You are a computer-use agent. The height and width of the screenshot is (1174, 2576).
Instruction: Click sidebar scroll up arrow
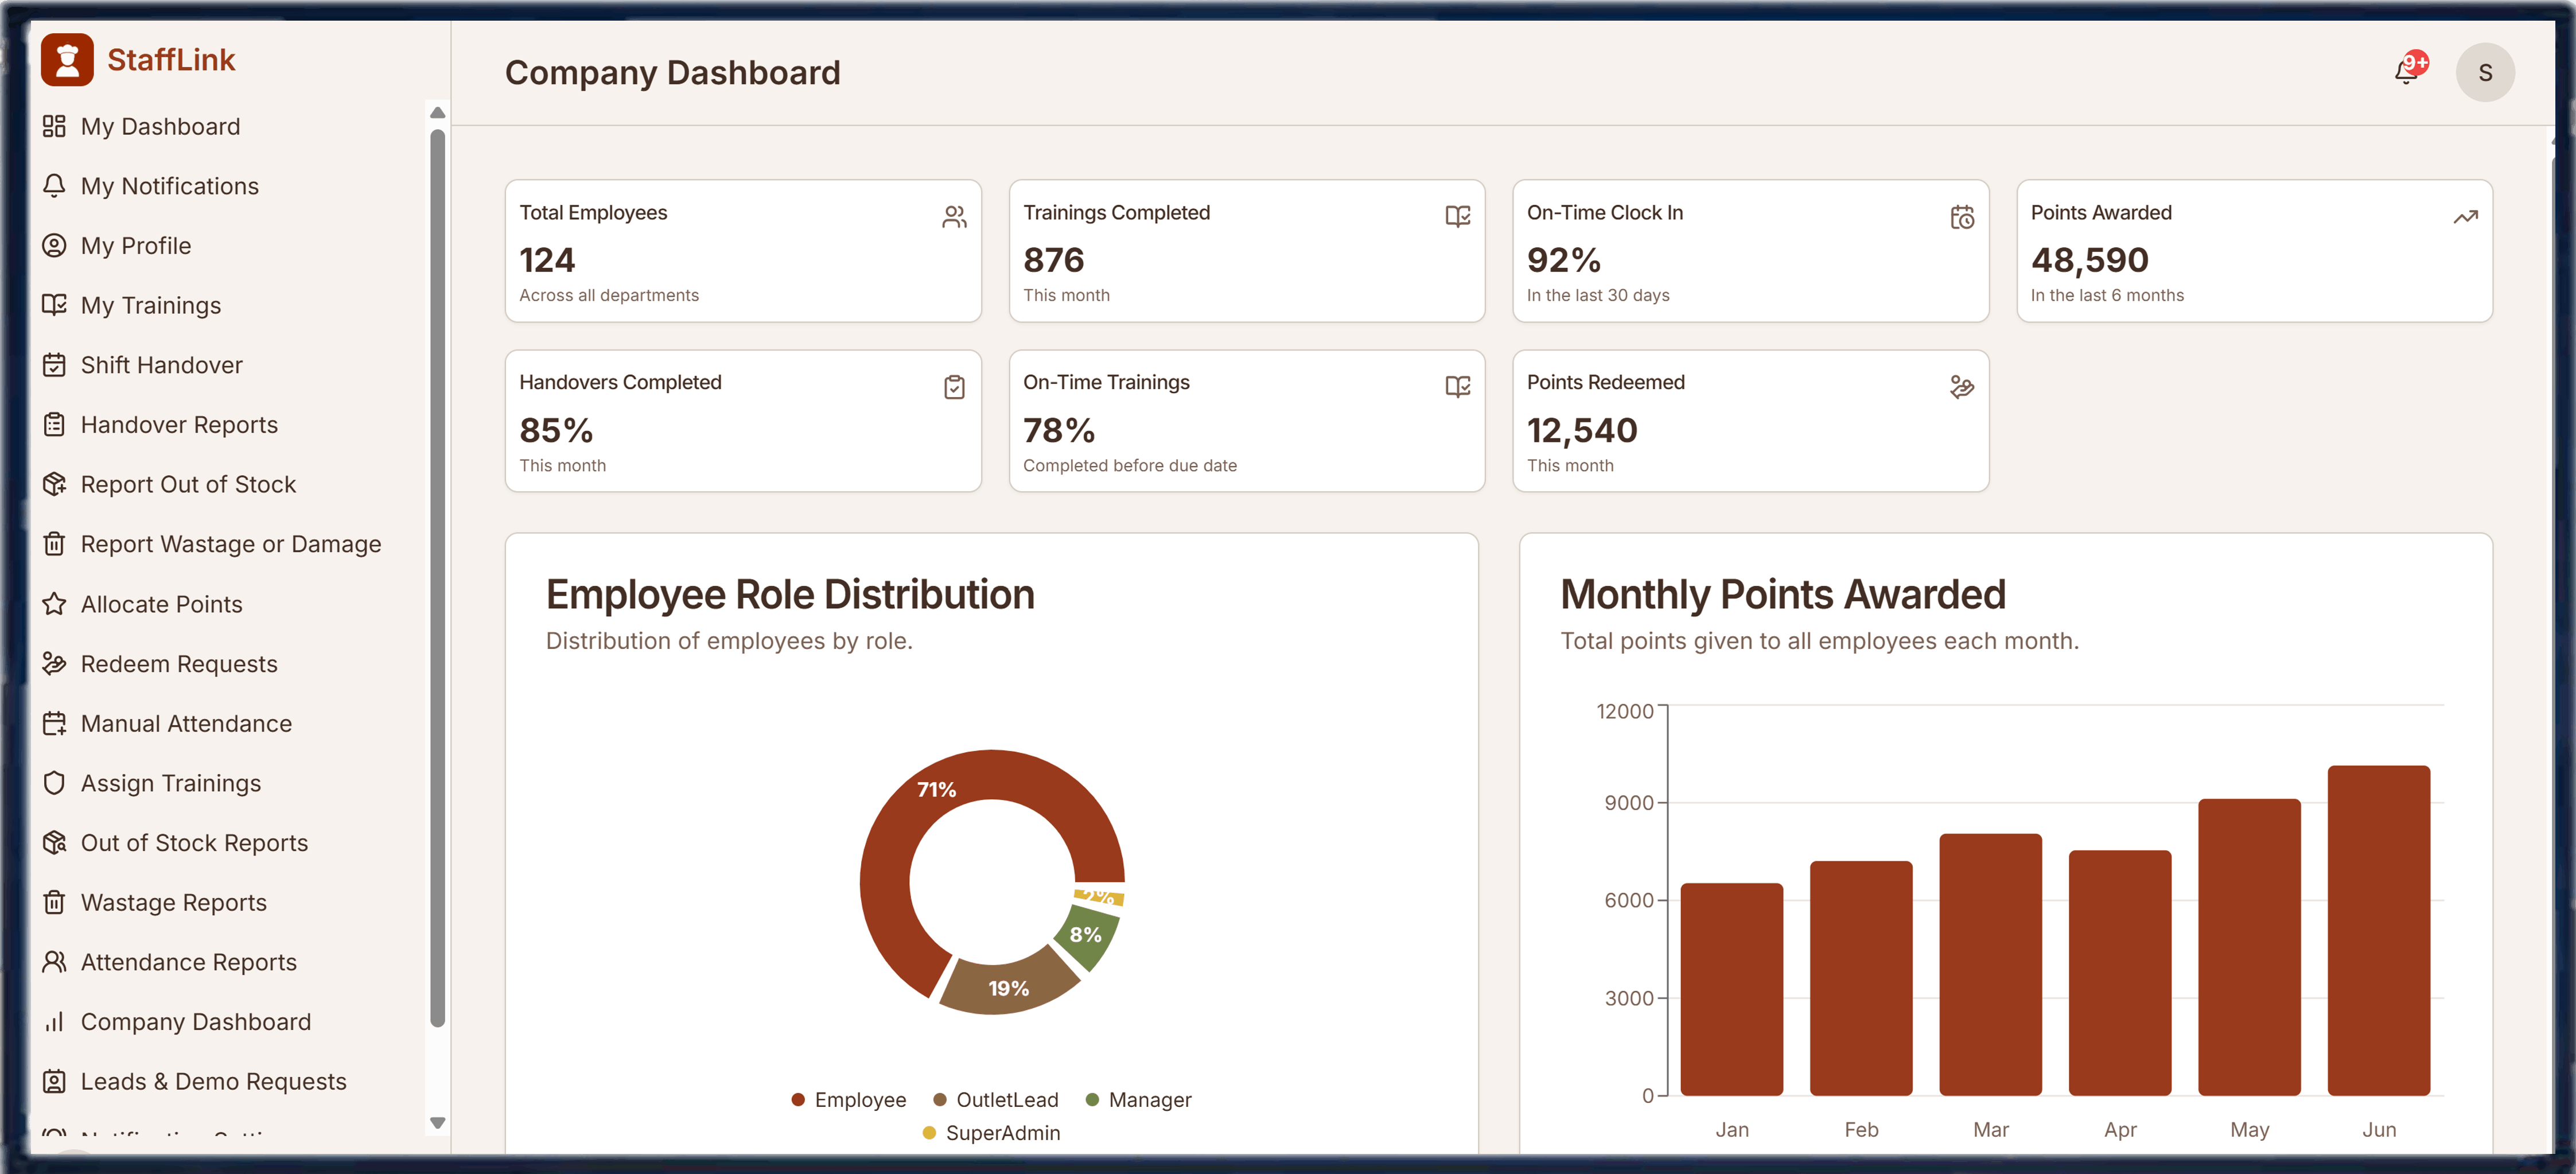pyautogui.click(x=437, y=113)
